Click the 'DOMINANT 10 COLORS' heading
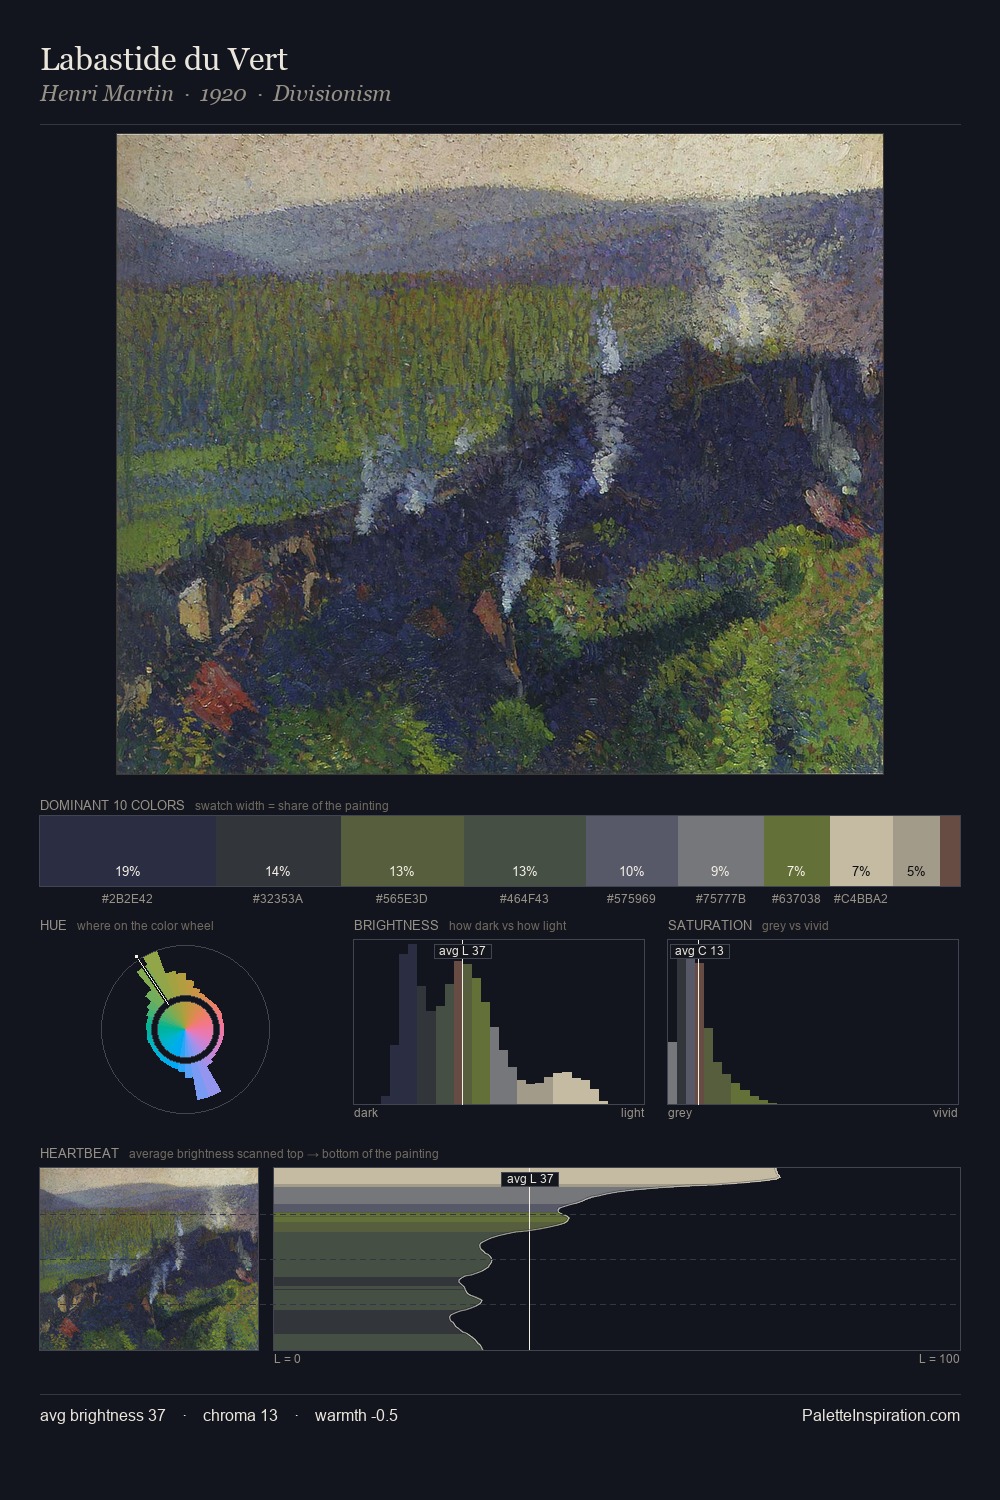The image size is (1000, 1500). click(x=112, y=805)
